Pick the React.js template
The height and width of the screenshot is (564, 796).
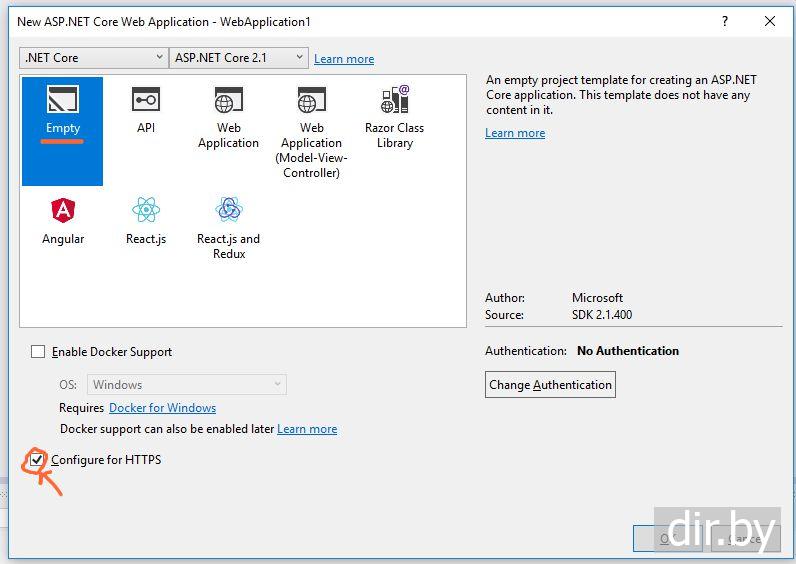point(146,221)
